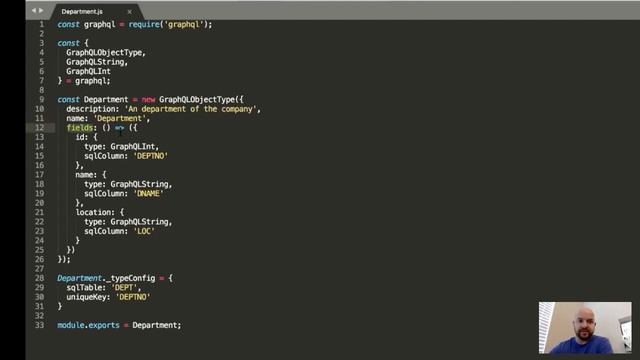The height and width of the screenshot is (360, 640).
Task: Click uniqueKey on line 30
Action: coord(86,297)
